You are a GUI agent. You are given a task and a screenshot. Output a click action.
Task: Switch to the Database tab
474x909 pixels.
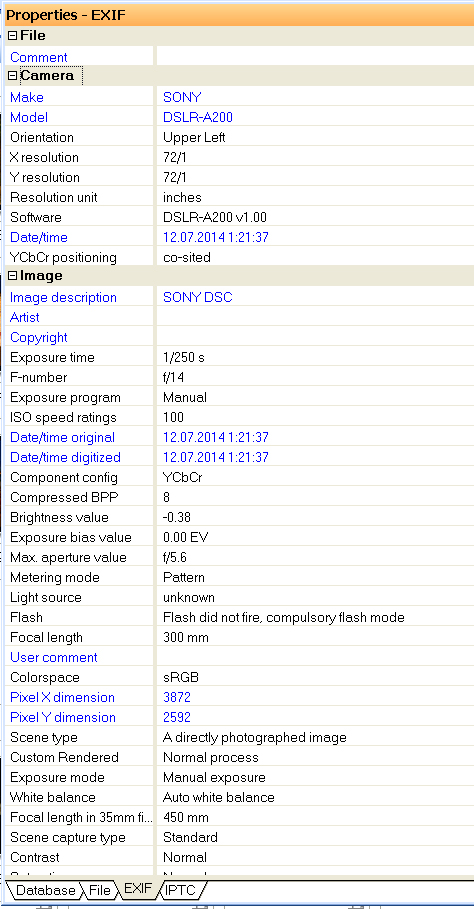[x=45, y=890]
